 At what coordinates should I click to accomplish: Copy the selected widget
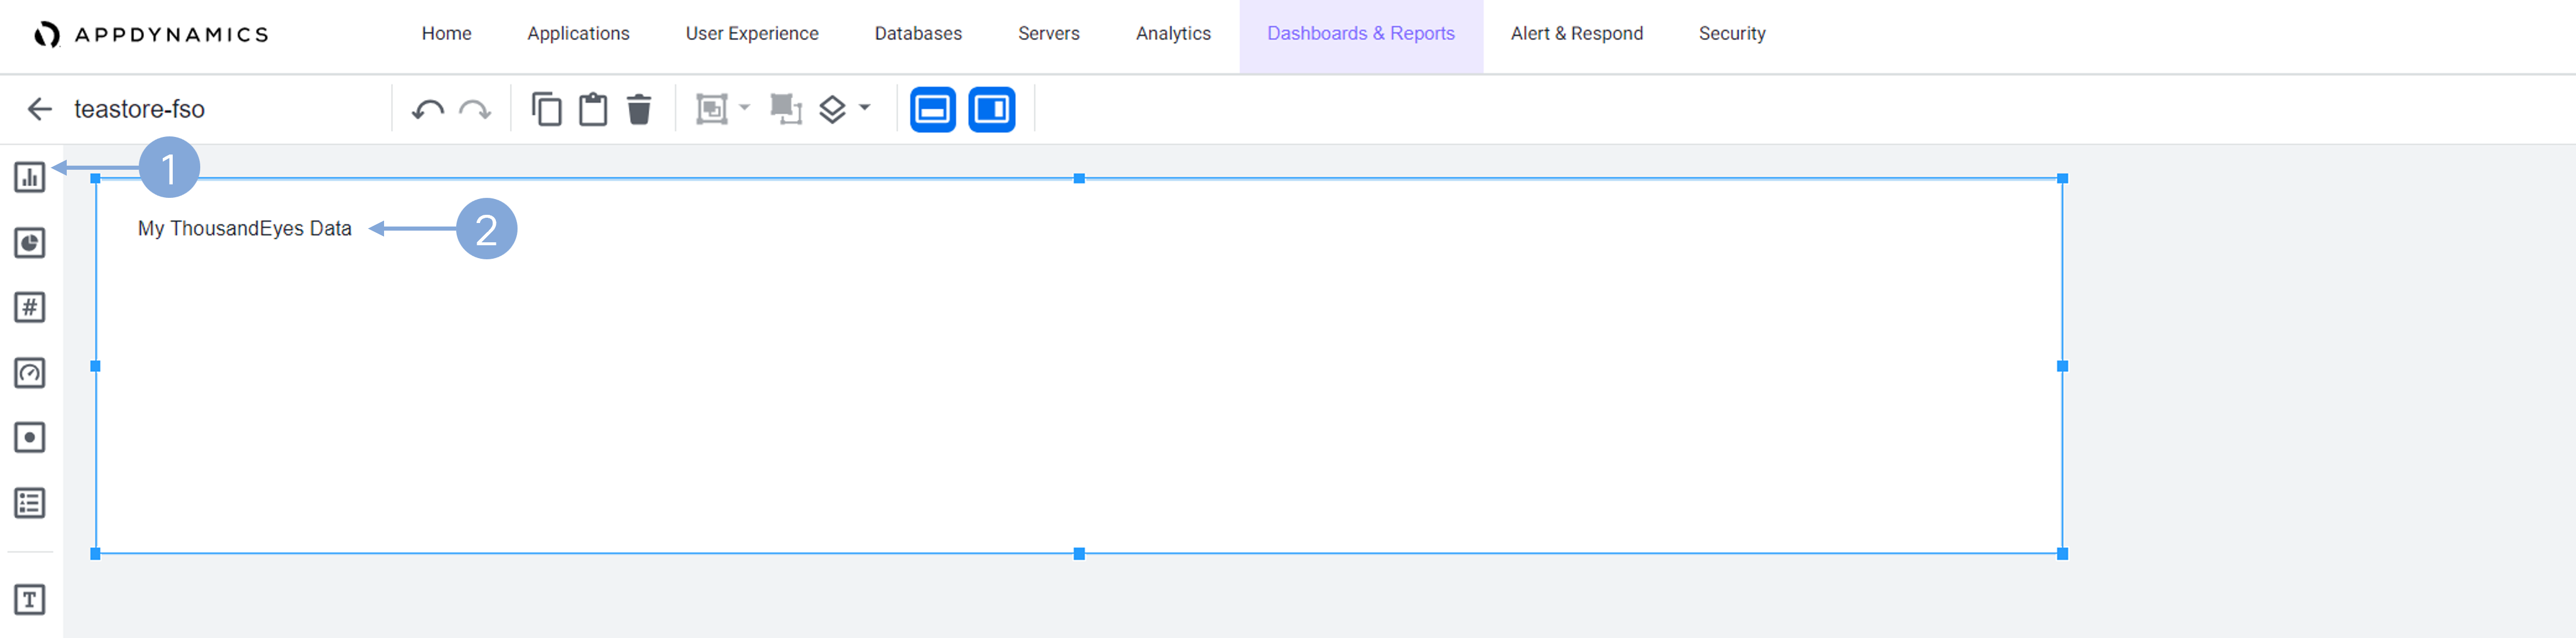tap(546, 109)
